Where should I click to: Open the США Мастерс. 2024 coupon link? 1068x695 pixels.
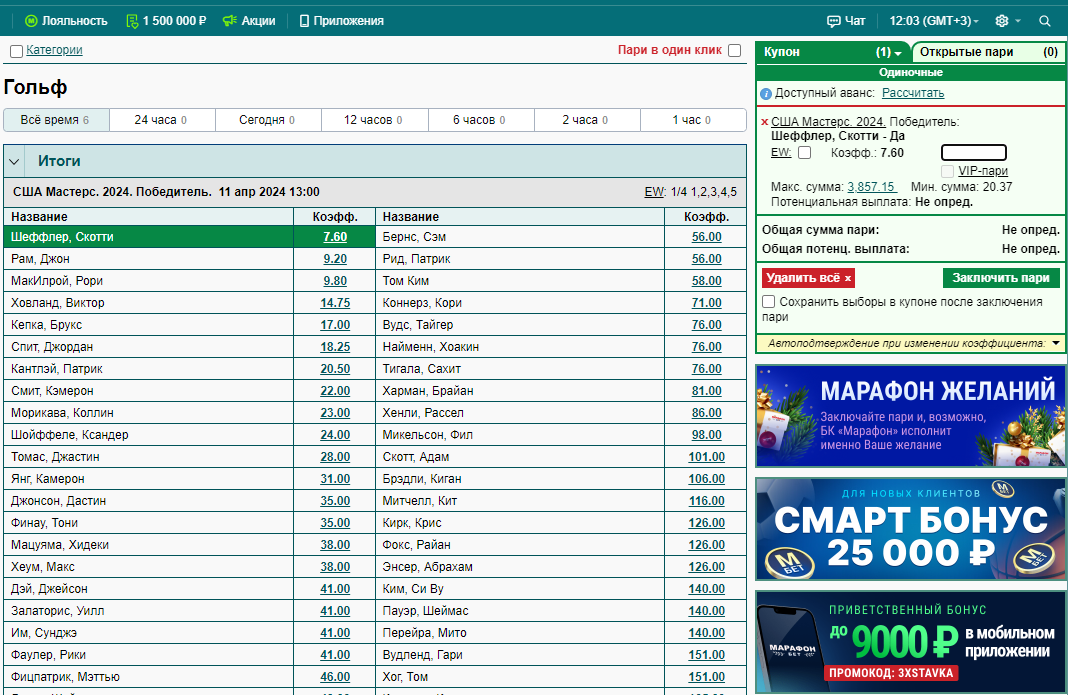pos(828,122)
